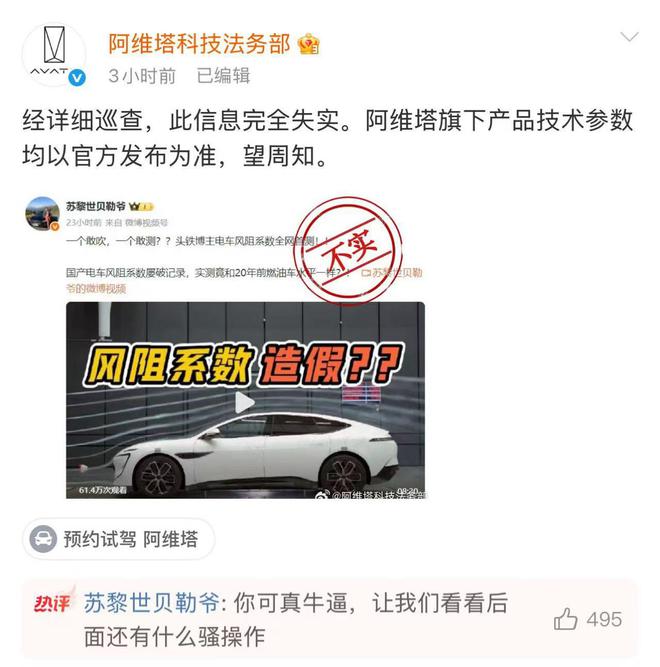The image size is (660, 667).
Task: View the 已编辑 edit history
Action: pyautogui.click(x=223, y=76)
